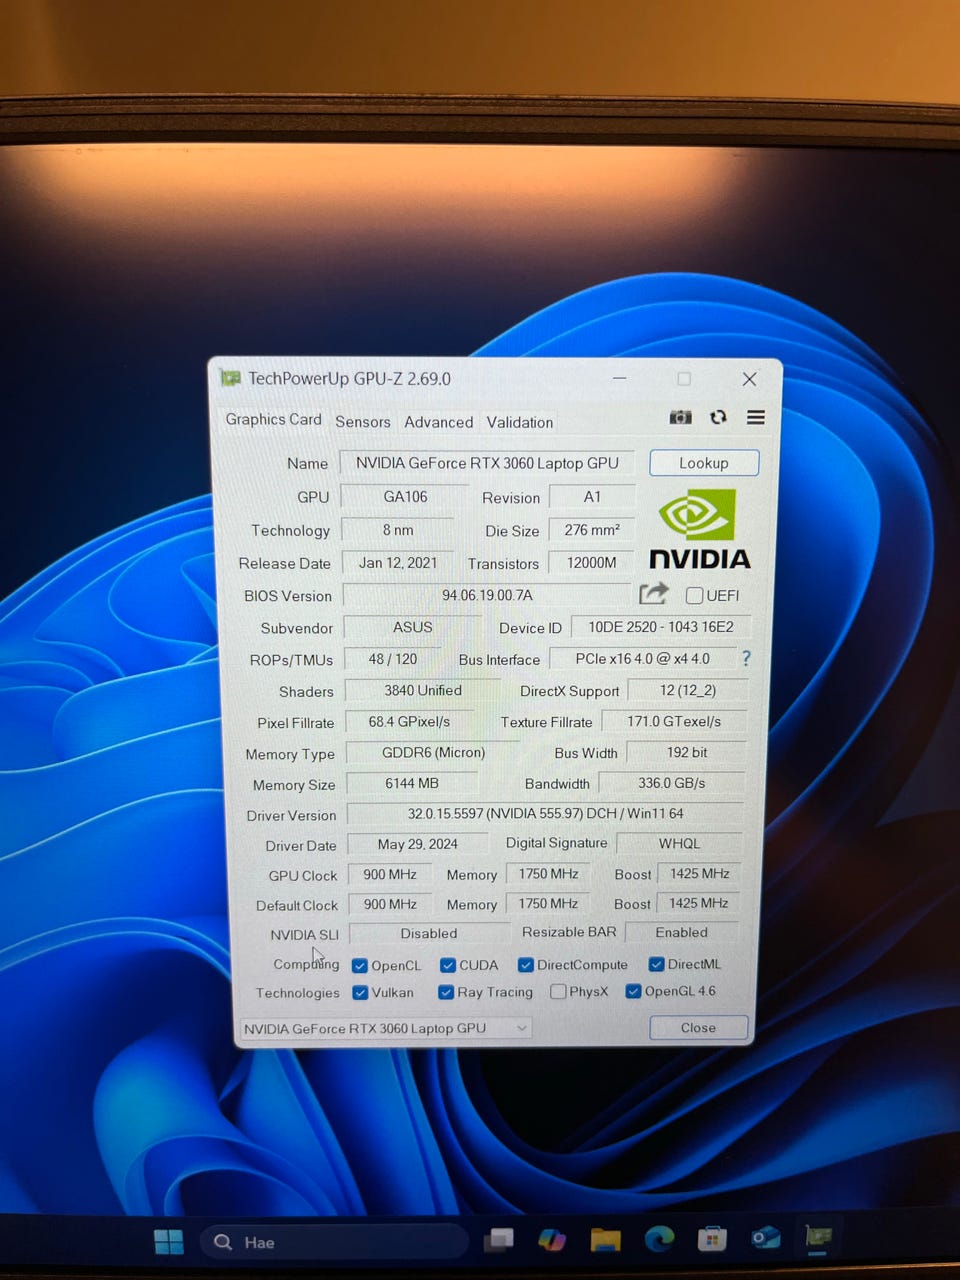The height and width of the screenshot is (1280, 960).
Task: Click the Pixel Fillrate value 68.4 GPixel/s
Action: pyautogui.click(x=409, y=721)
